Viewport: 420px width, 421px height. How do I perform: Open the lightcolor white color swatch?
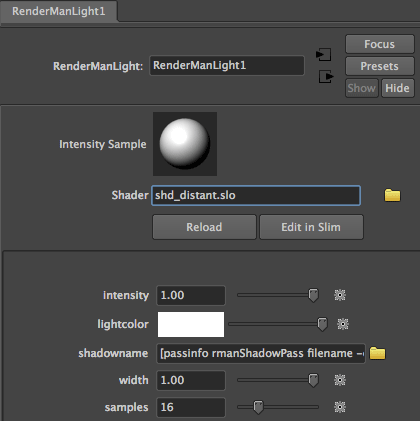tap(191, 324)
